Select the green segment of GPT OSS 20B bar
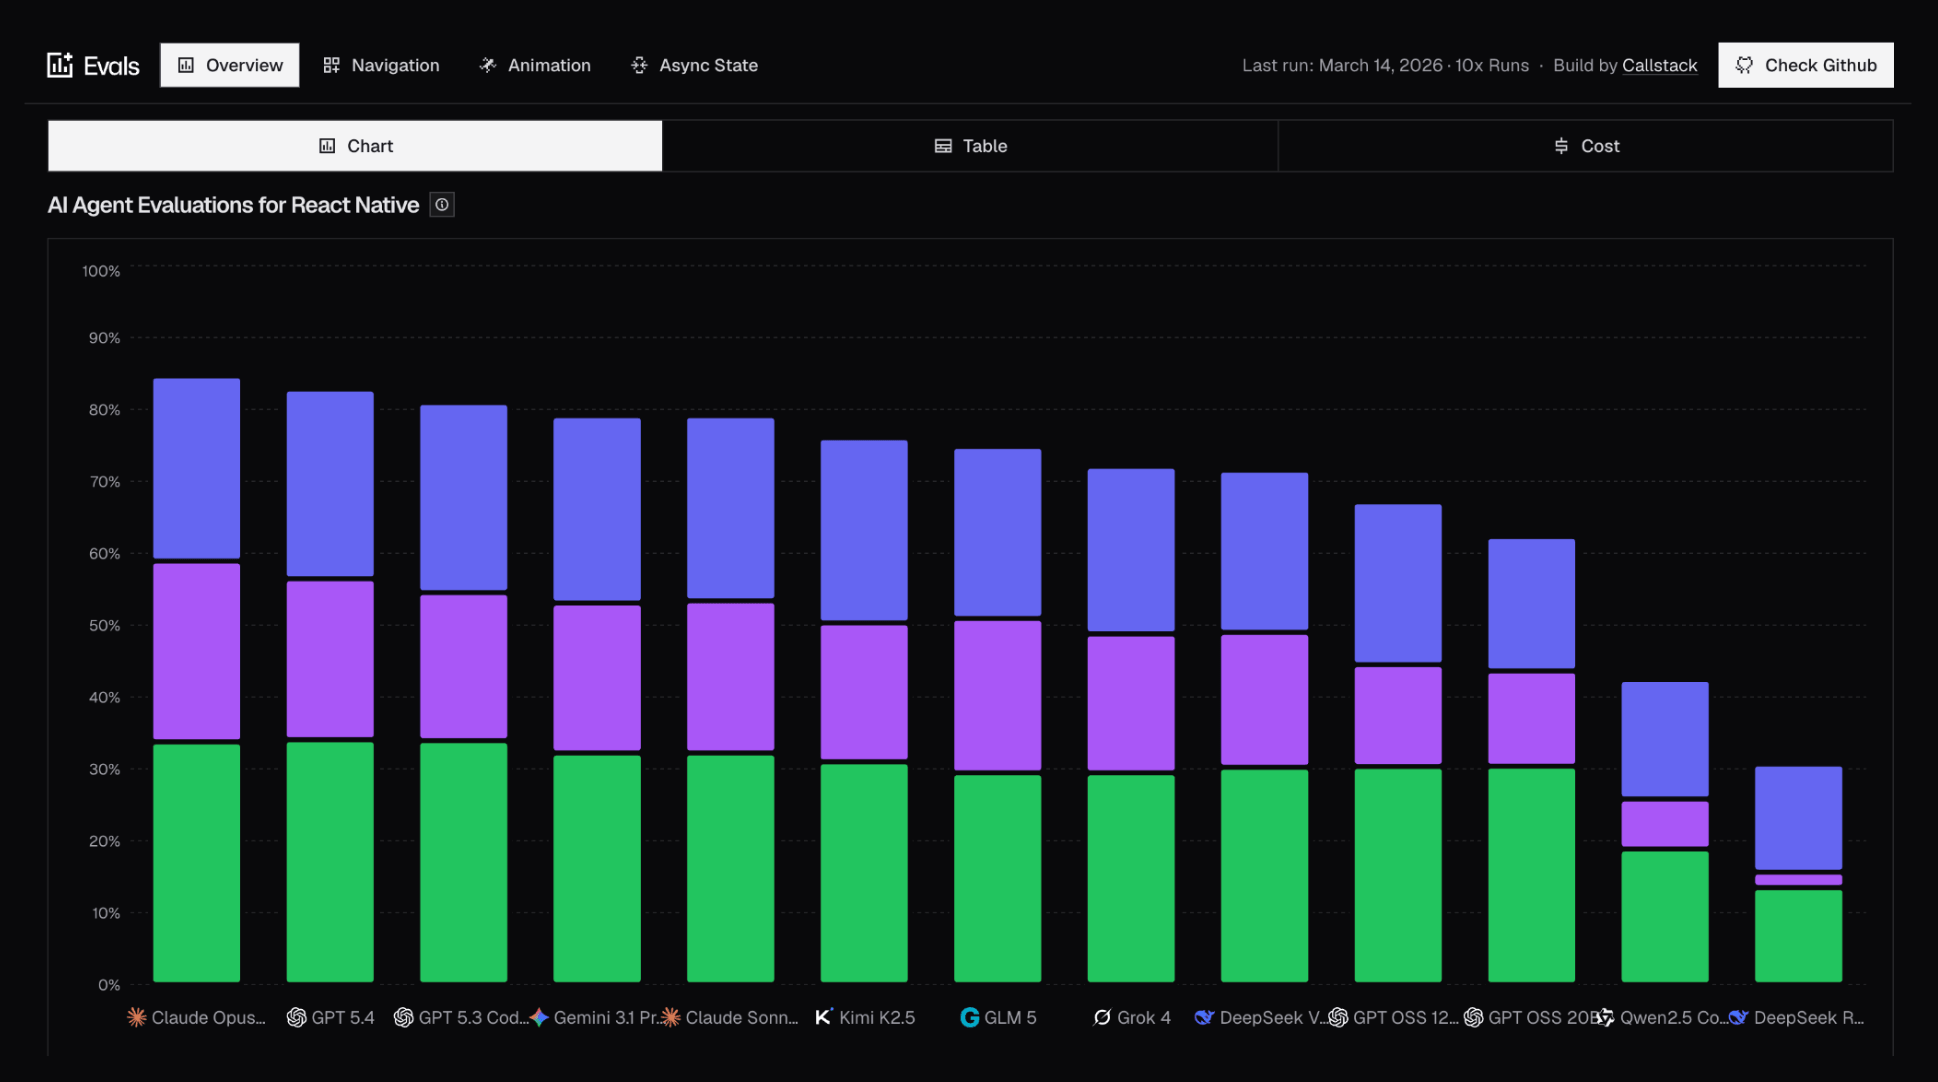 coord(1532,875)
